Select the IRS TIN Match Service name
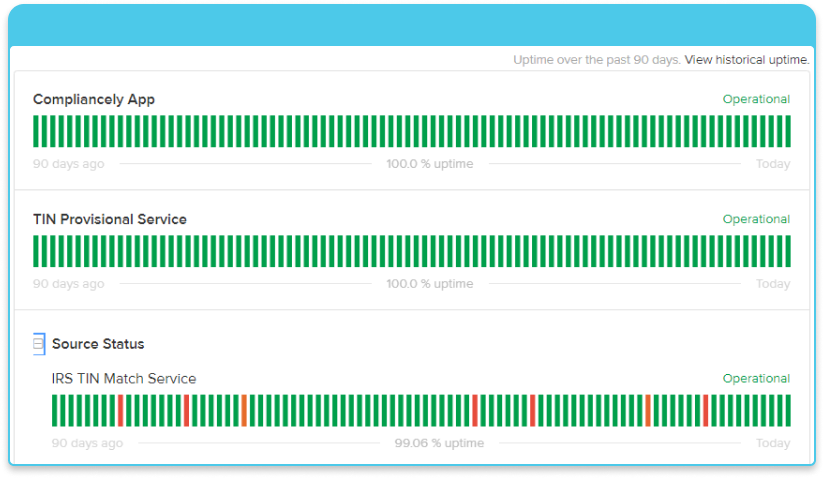The height and width of the screenshot is (478, 824). coord(124,379)
